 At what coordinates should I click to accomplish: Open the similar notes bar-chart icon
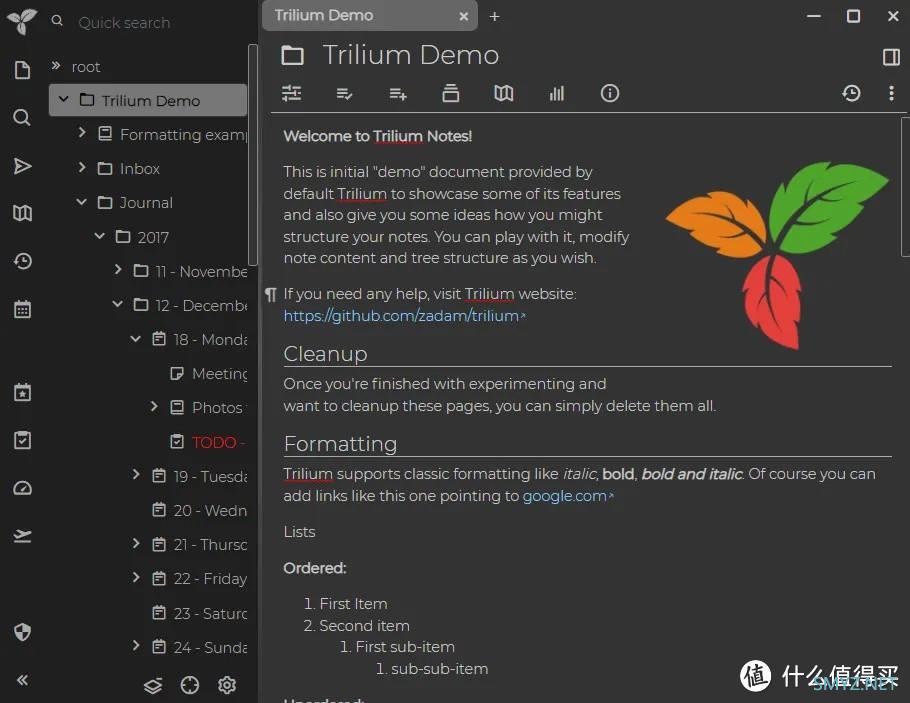[557, 93]
